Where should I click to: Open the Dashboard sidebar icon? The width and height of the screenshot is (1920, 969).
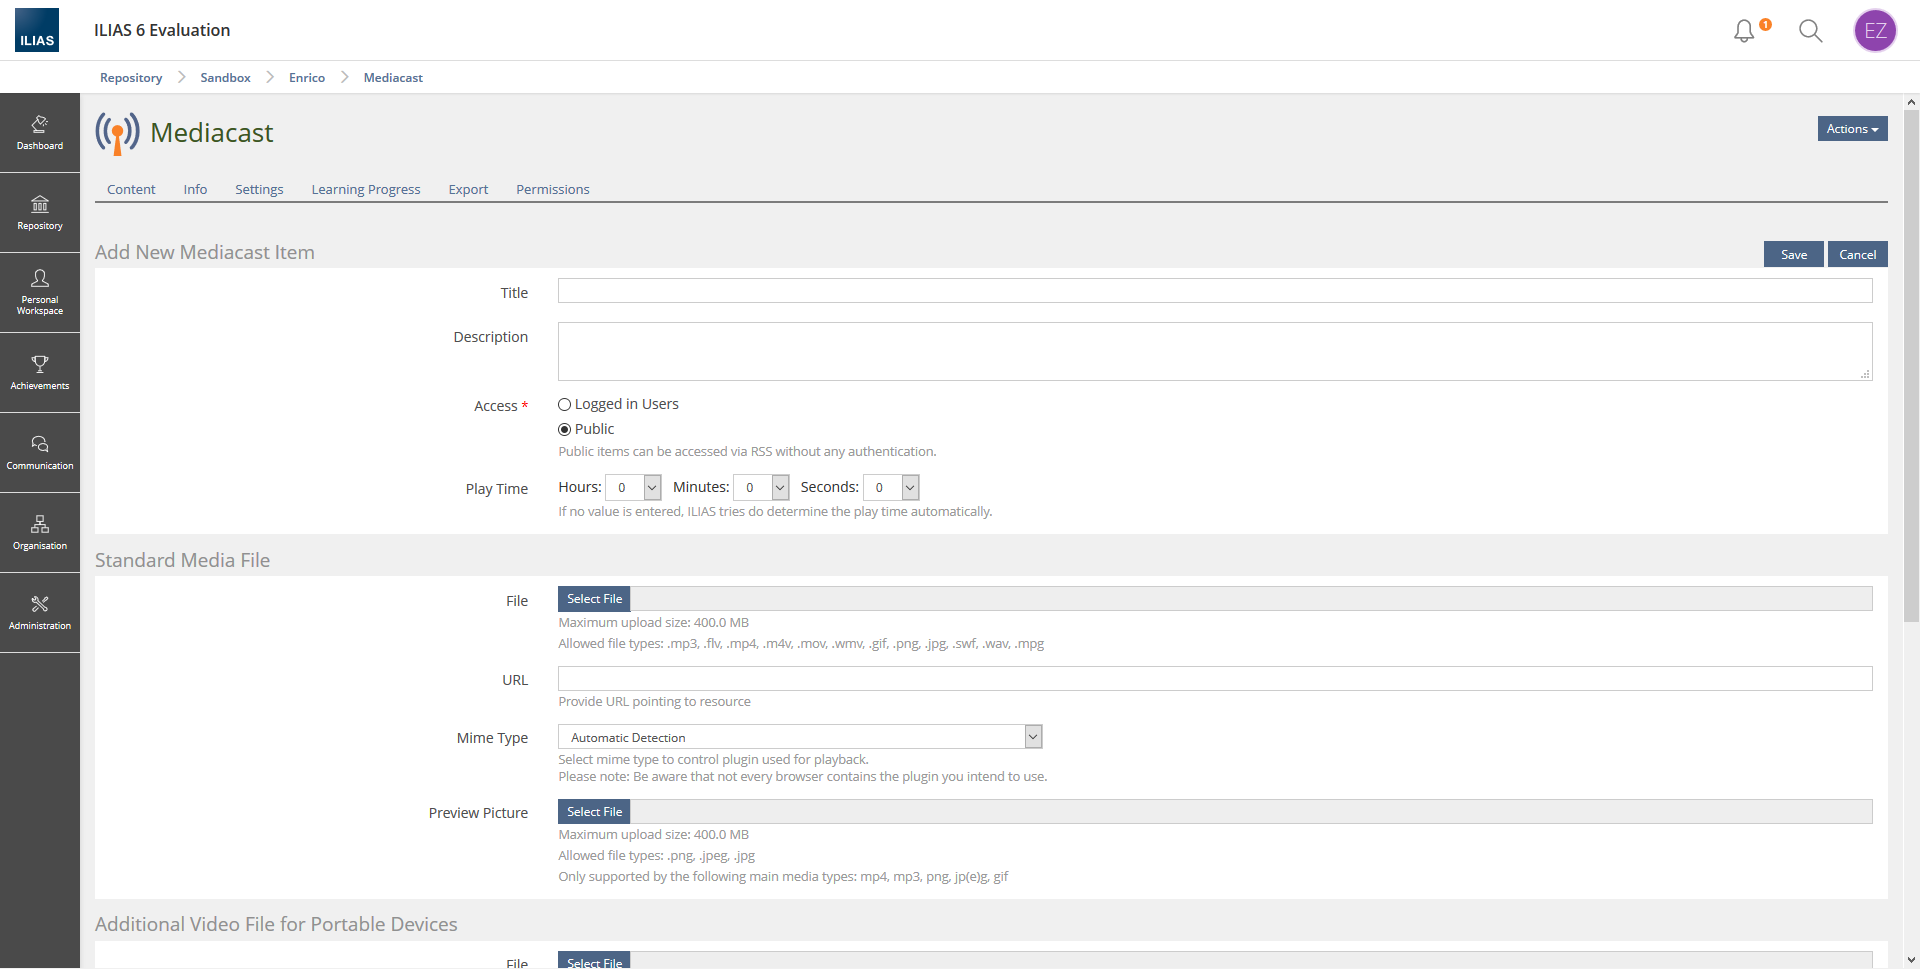pos(40,132)
